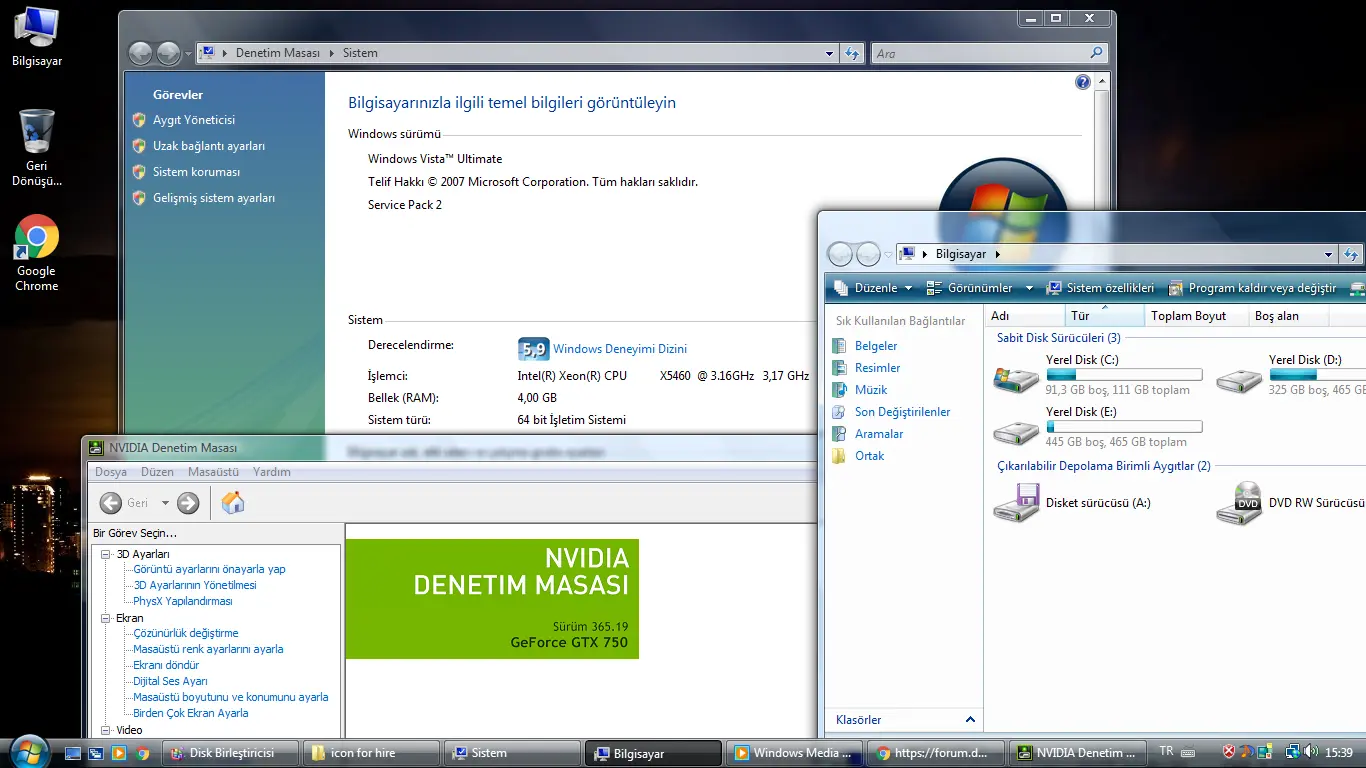This screenshot has width=1366, height=768.
Task: Select Masaüstü renk ayarlarını ayarla
Action: 208,649
